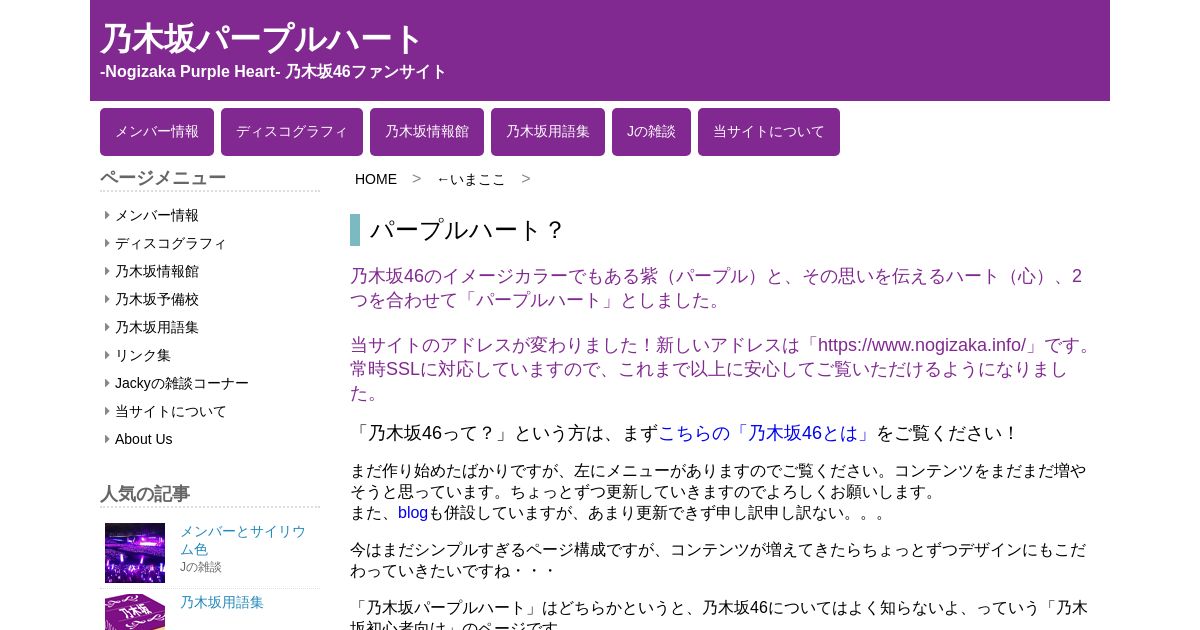Click the ←いまここ breadcrumb text
This screenshot has width=1200, height=630.
click(x=471, y=179)
